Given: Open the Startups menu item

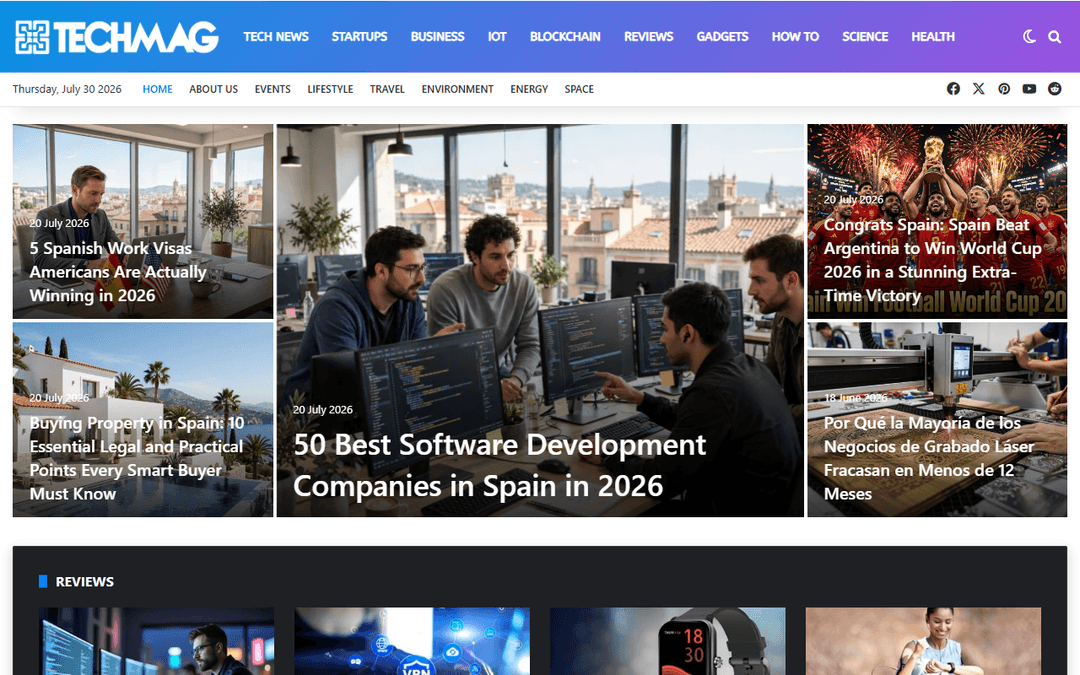Looking at the screenshot, I should tap(359, 37).
